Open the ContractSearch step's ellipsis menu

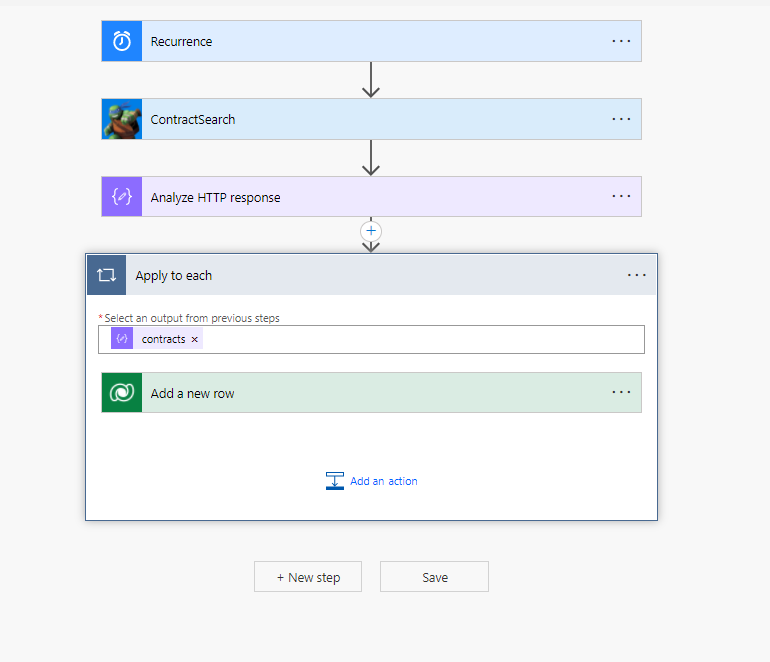[621, 119]
